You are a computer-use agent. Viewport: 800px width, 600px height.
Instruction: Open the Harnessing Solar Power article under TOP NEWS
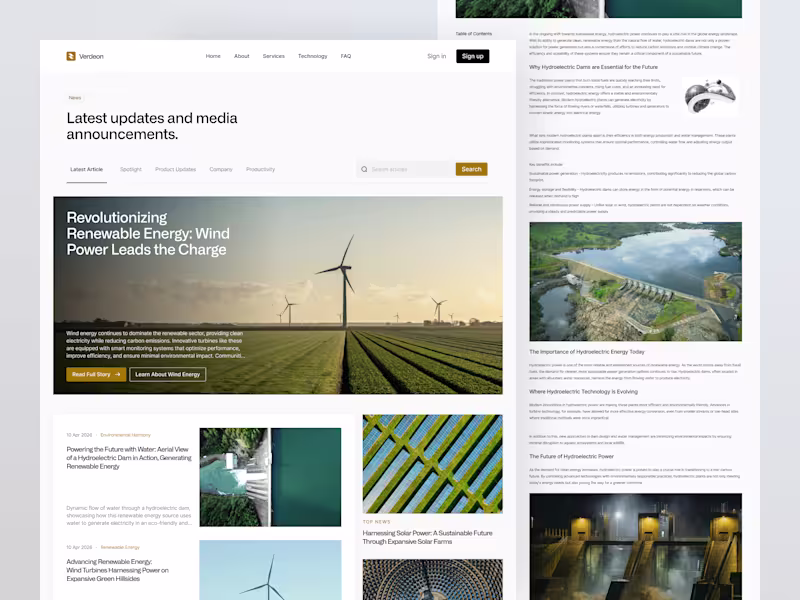click(x=428, y=537)
